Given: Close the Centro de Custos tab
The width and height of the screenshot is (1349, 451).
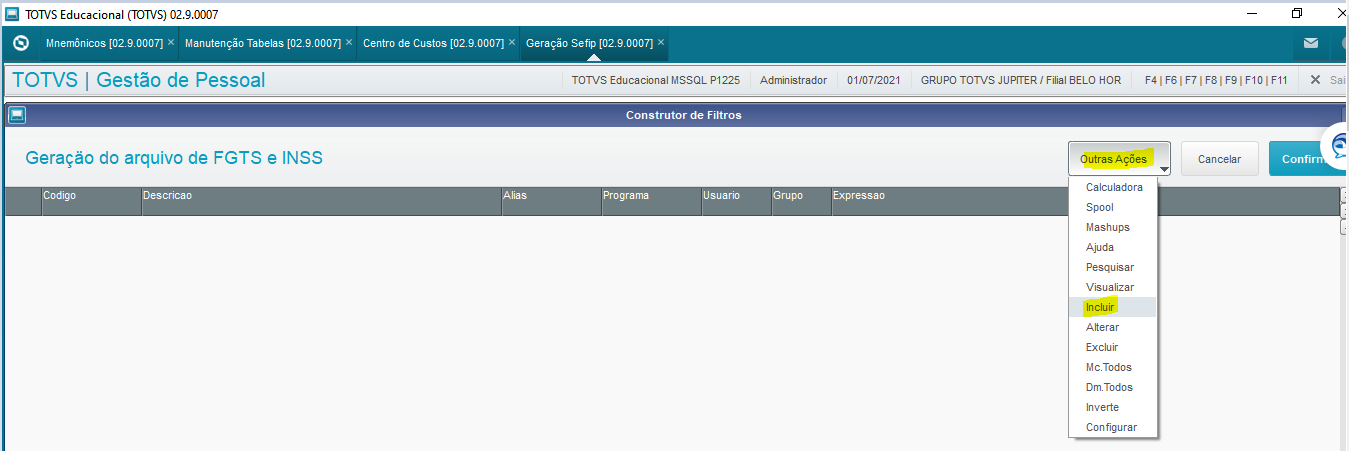Looking at the screenshot, I should [512, 43].
